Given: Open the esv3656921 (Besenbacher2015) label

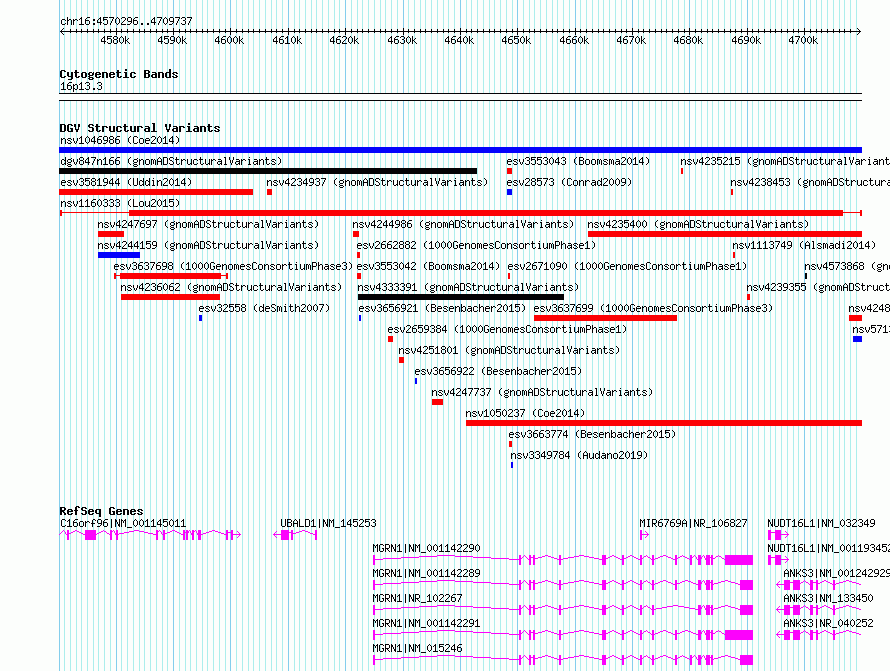Looking at the screenshot, I should pos(442,308).
